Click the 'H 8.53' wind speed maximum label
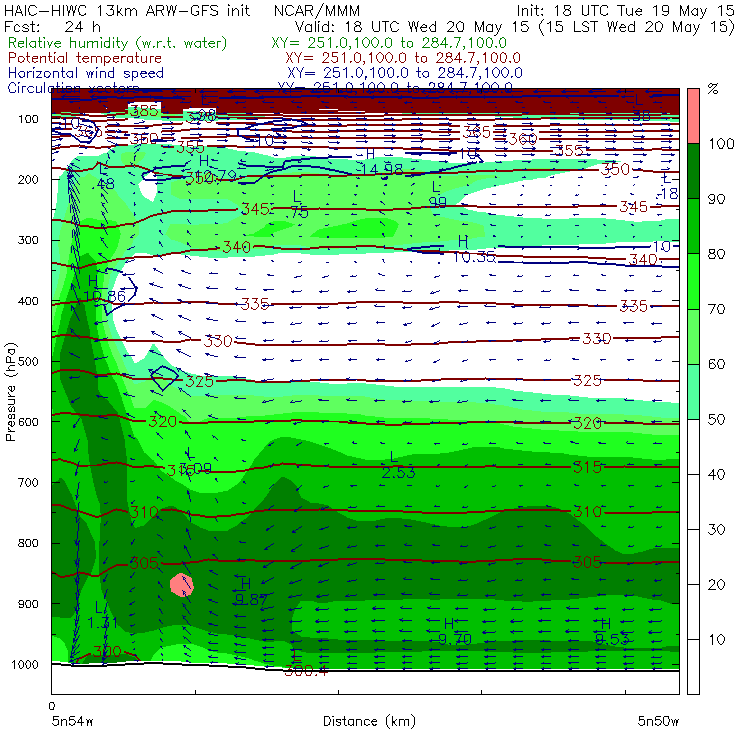Viewport: 740px width, 740px height. click(x=612, y=631)
